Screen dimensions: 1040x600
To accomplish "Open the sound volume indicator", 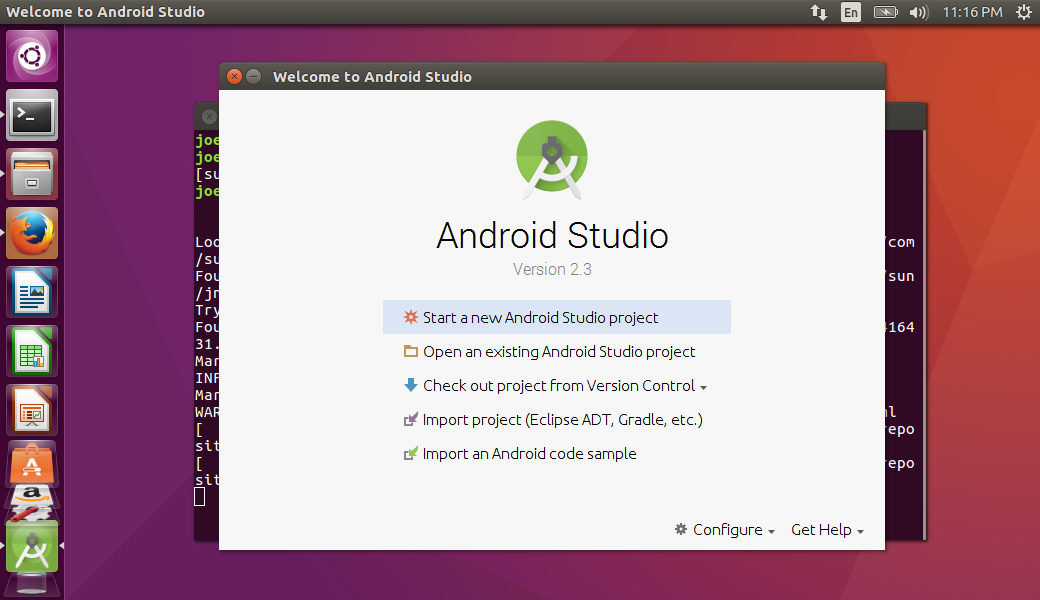I will pyautogui.click(x=919, y=12).
